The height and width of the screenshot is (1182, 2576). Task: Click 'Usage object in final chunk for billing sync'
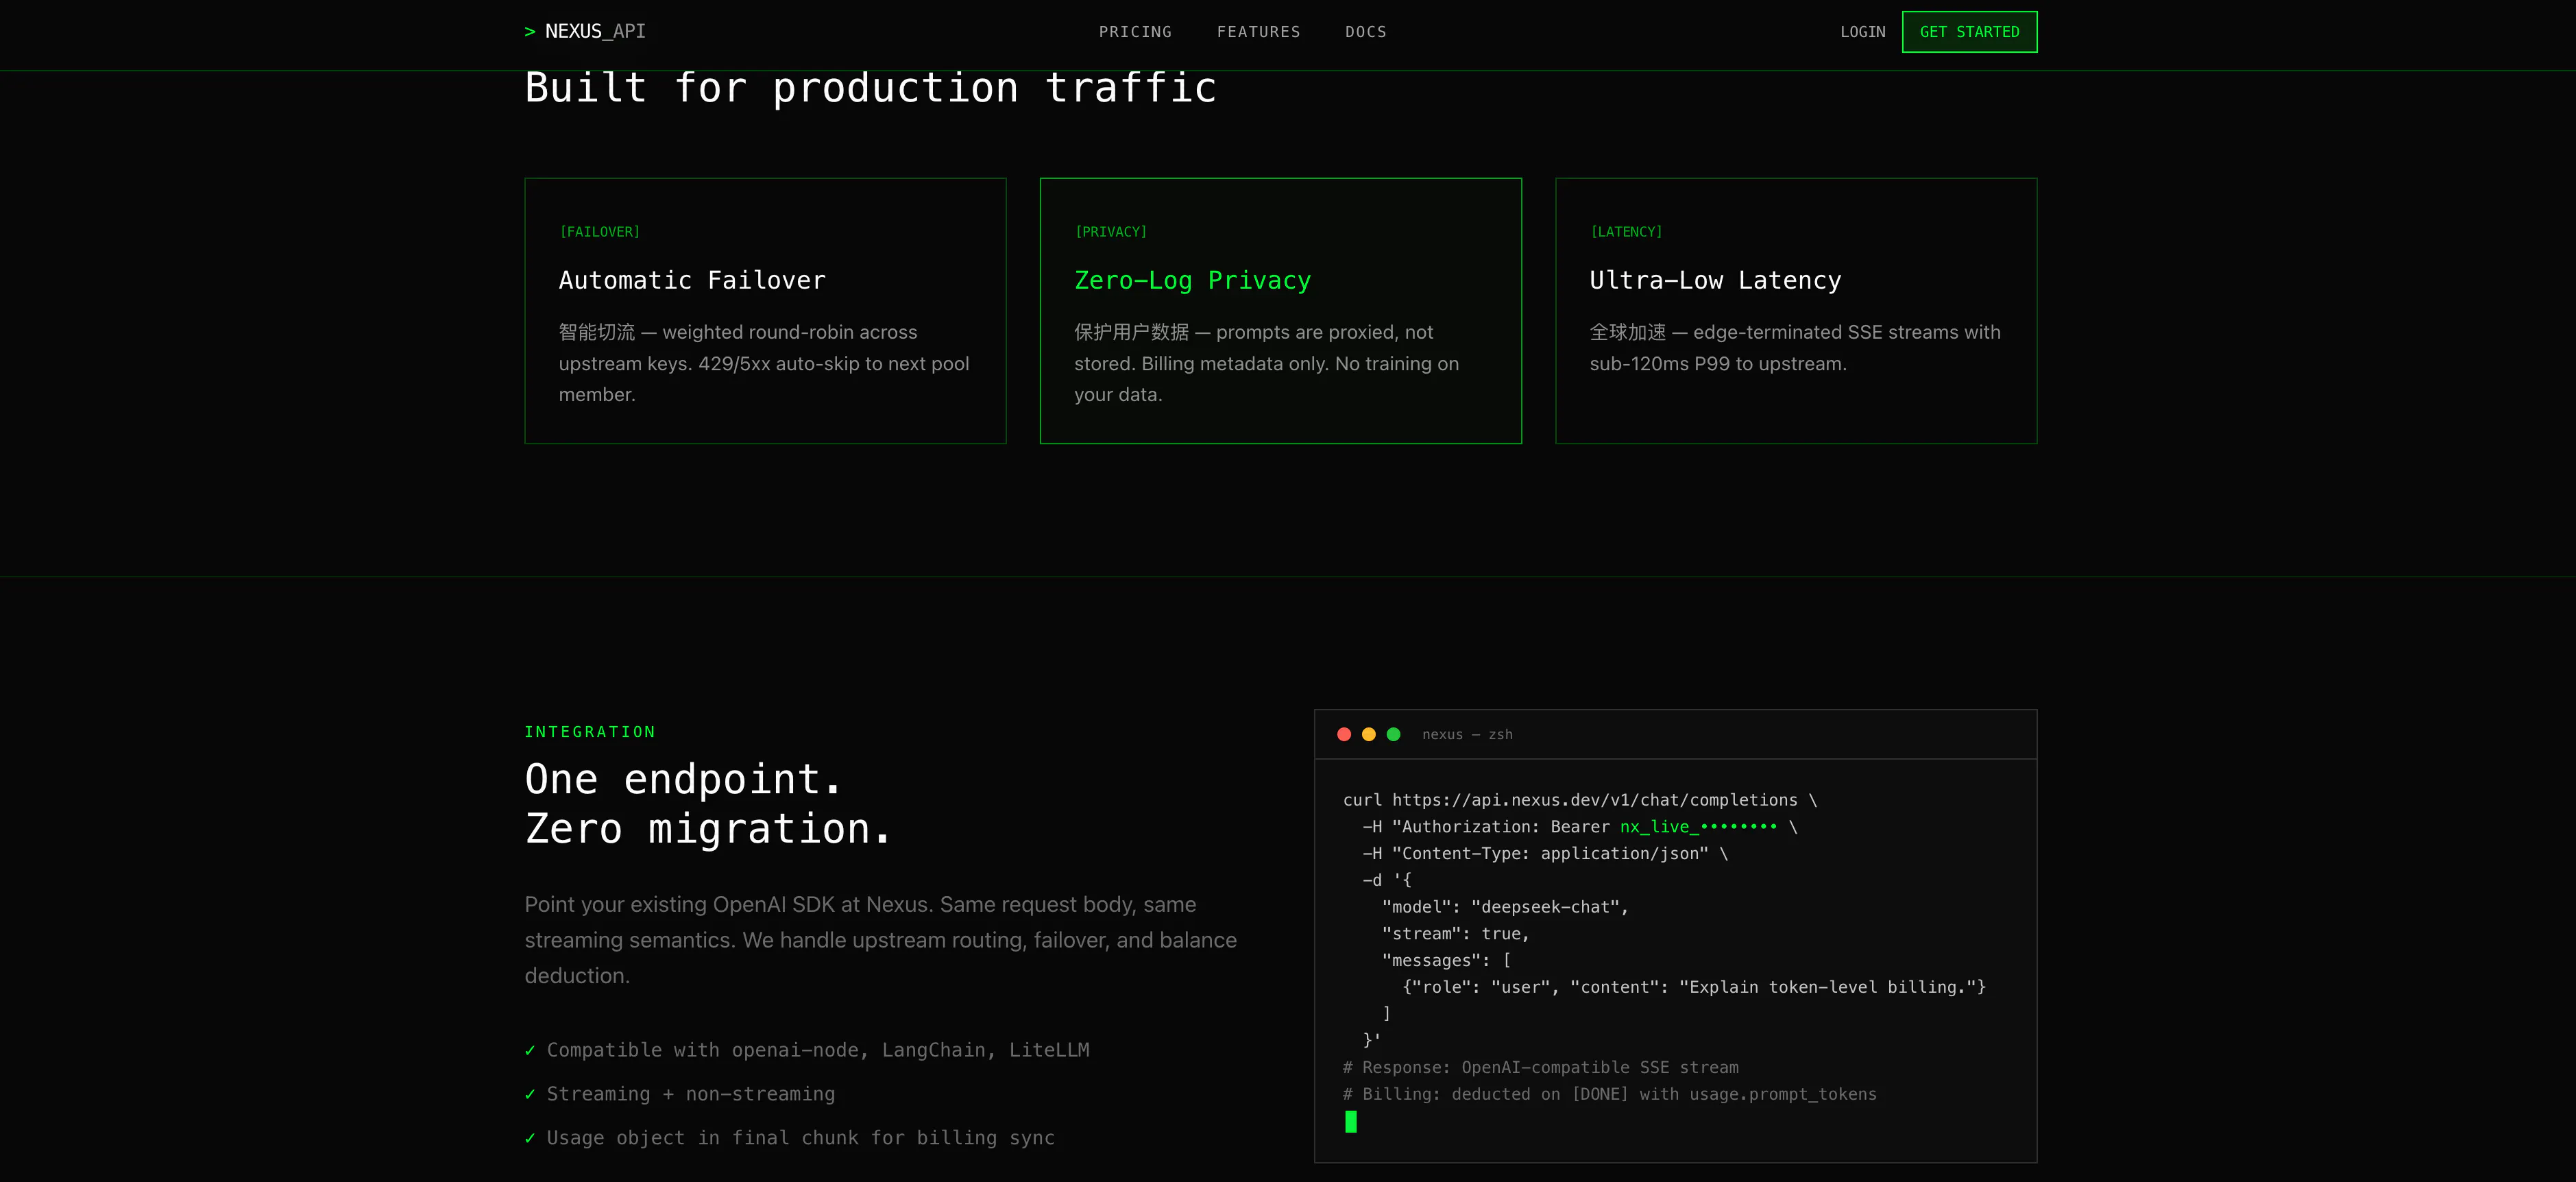tap(800, 1138)
